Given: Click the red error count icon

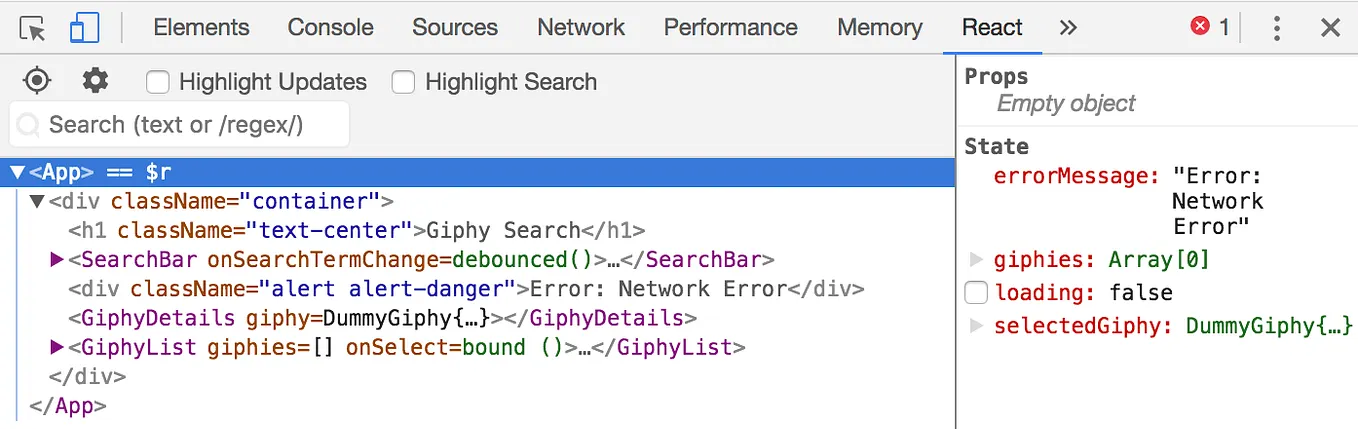Looking at the screenshot, I should pos(1200,28).
